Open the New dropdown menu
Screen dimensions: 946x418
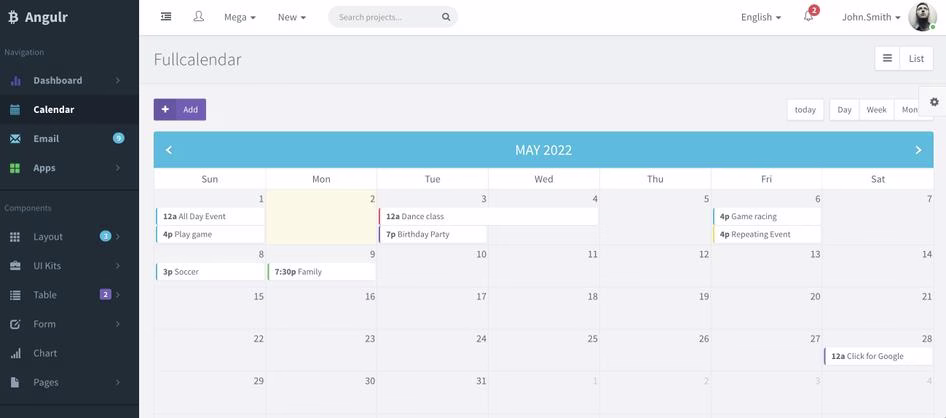[292, 17]
